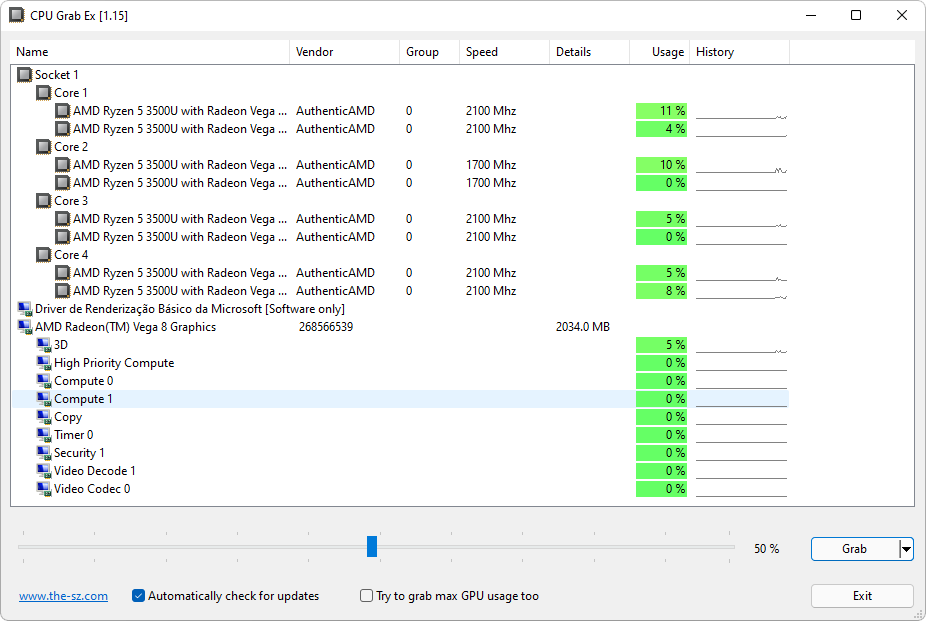
Task: Open the Grab button dropdown arrow
Action: click(x=907, y=549)
